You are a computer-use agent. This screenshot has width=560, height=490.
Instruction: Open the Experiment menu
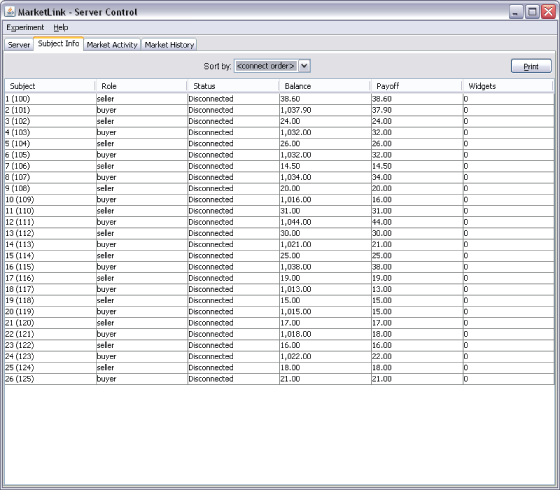tap(25, 28)
